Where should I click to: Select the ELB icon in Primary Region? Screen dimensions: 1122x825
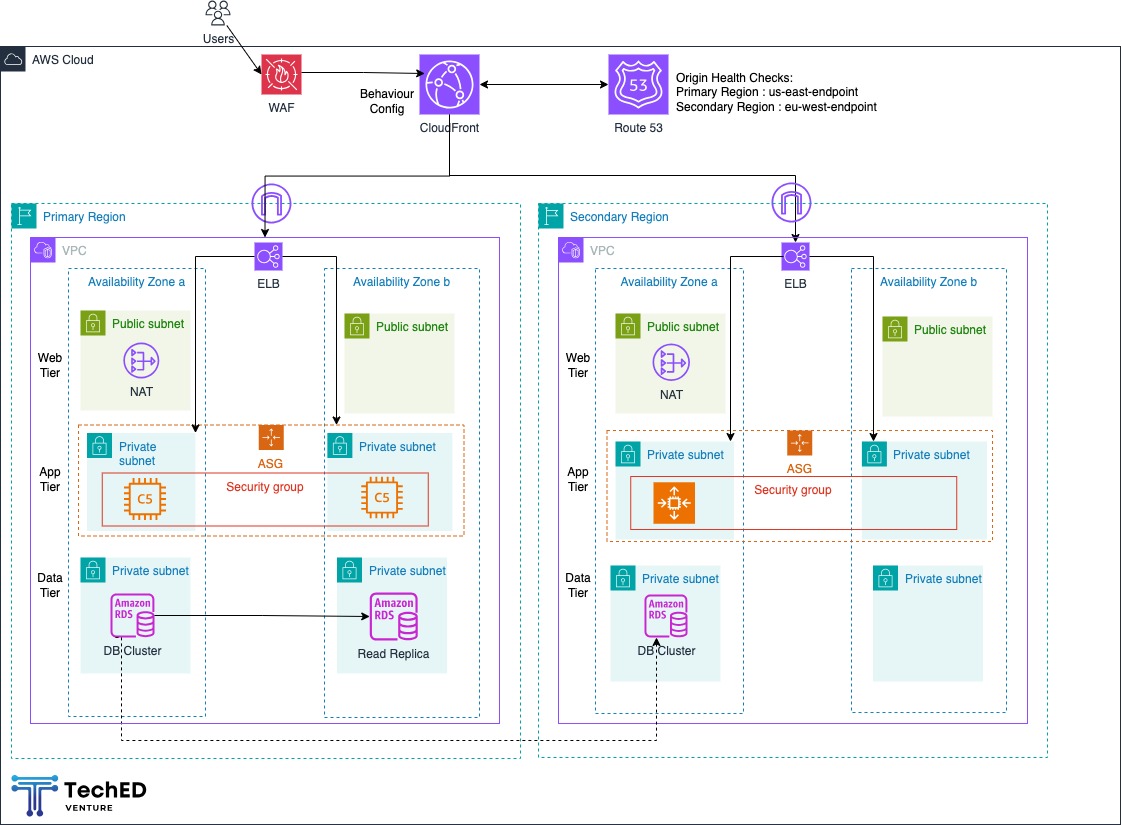[x=268, y=256]
